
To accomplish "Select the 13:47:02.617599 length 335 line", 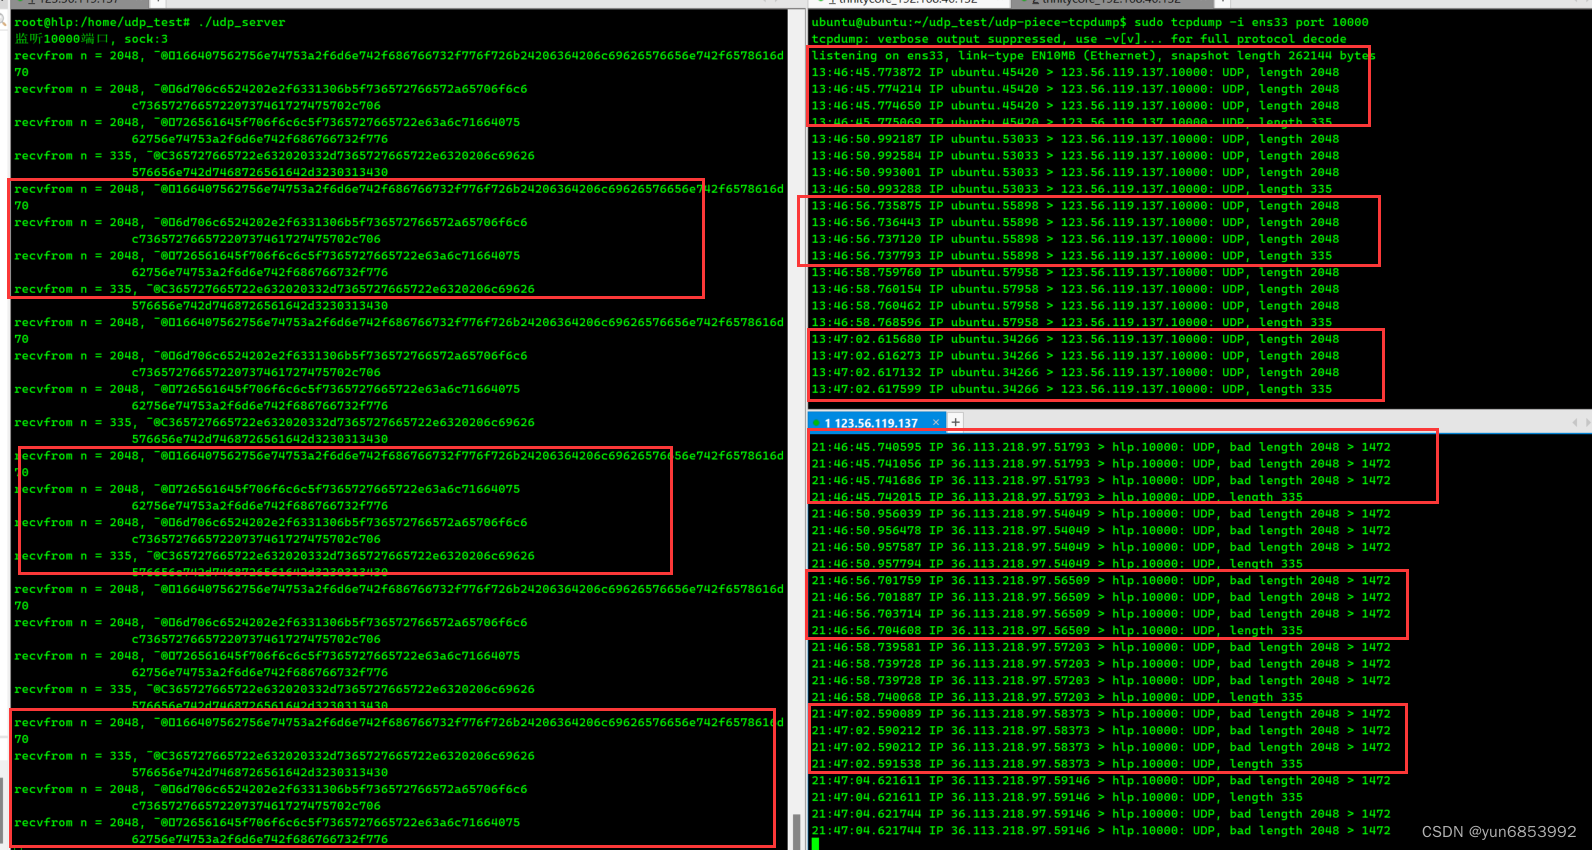I will (x=1071, y=389).
